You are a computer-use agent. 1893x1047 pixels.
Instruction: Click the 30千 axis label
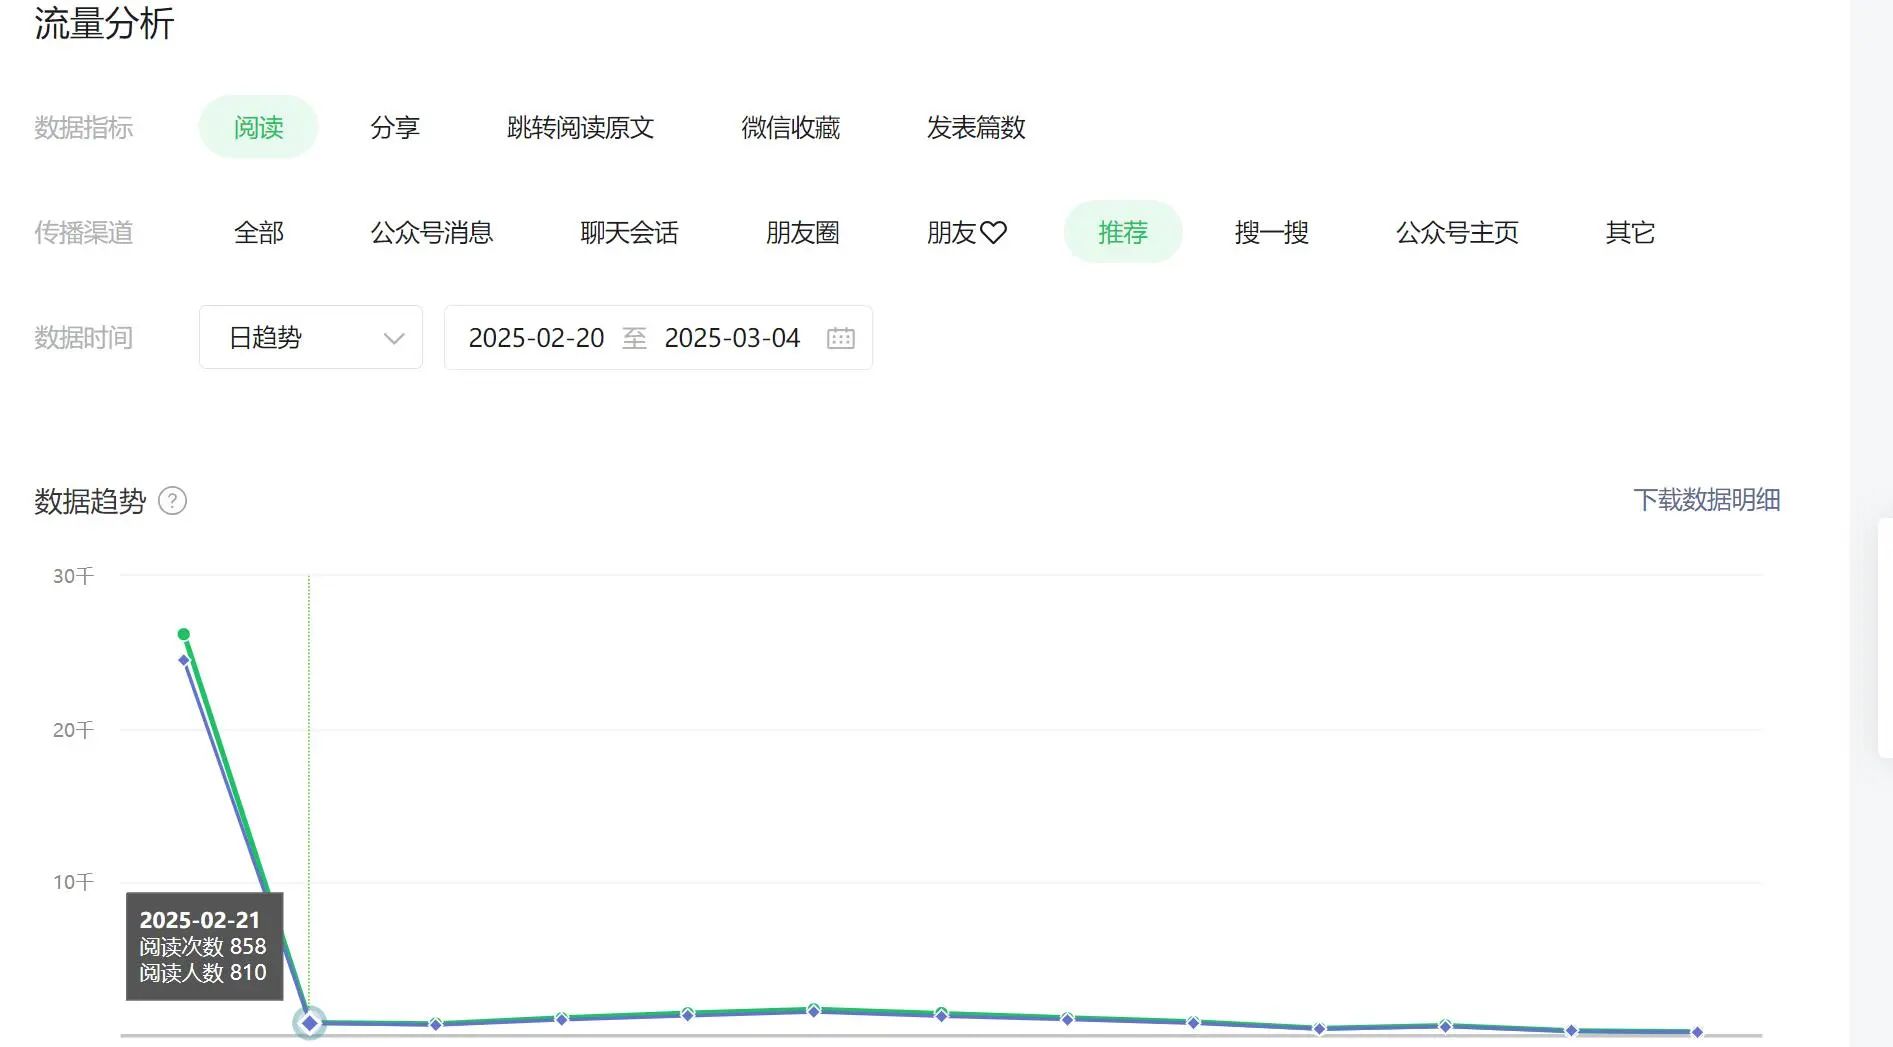click(x=73, y=576)
